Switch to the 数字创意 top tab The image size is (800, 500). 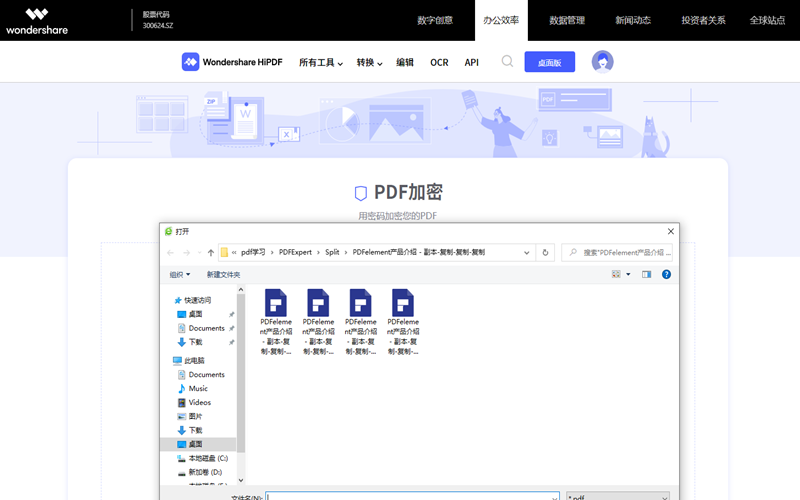tap(435, 20)
